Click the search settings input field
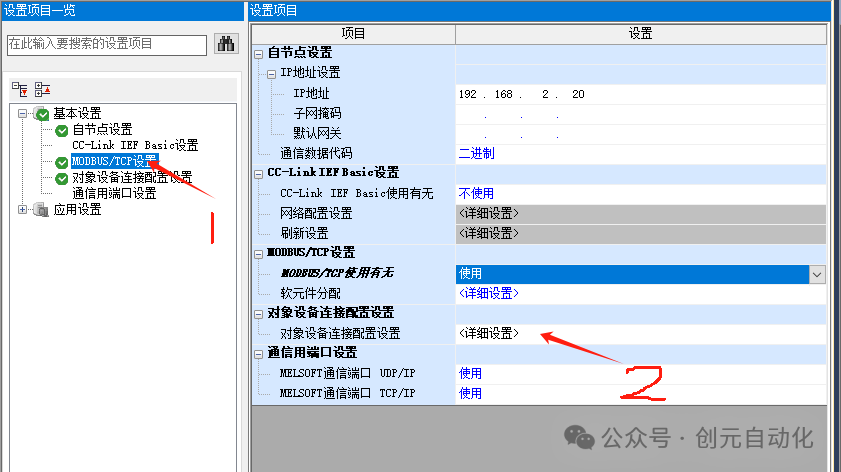This screenshot has height=472, width=841. [107, 45]
